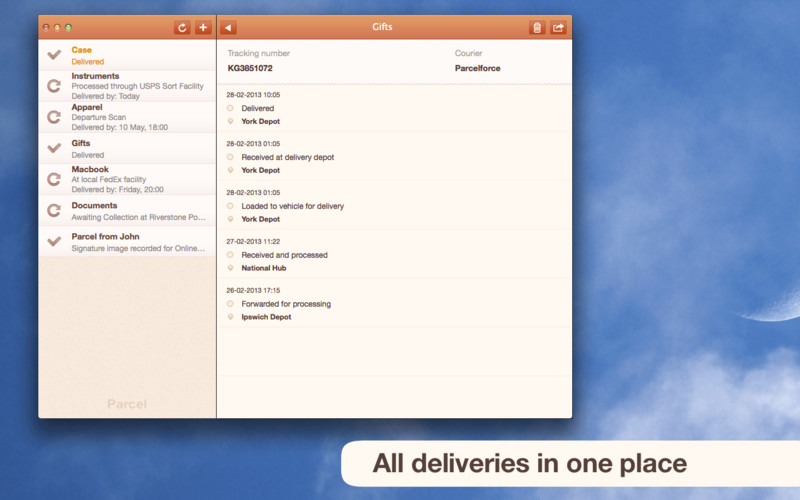Screen dimensions: 800x500
Task: Click the refresh icon beside Macbook
Action: point(54,179)
